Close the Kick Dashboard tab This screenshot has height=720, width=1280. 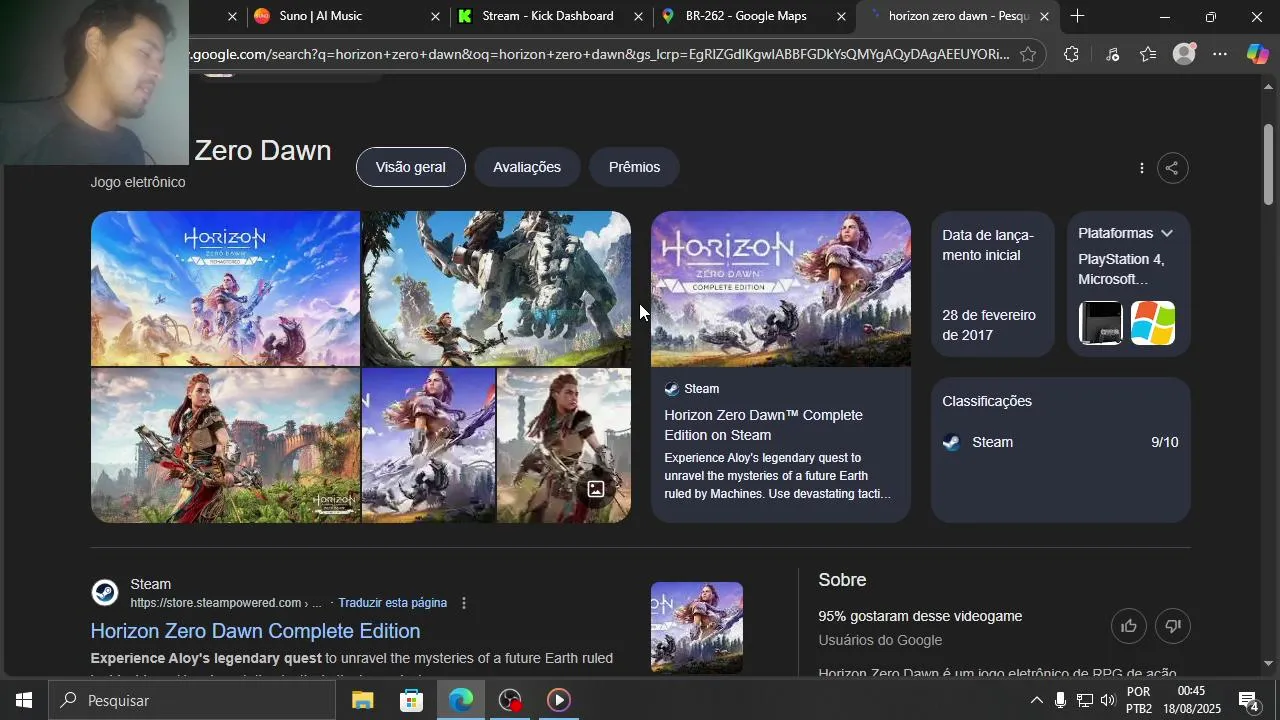click(639, 16)
